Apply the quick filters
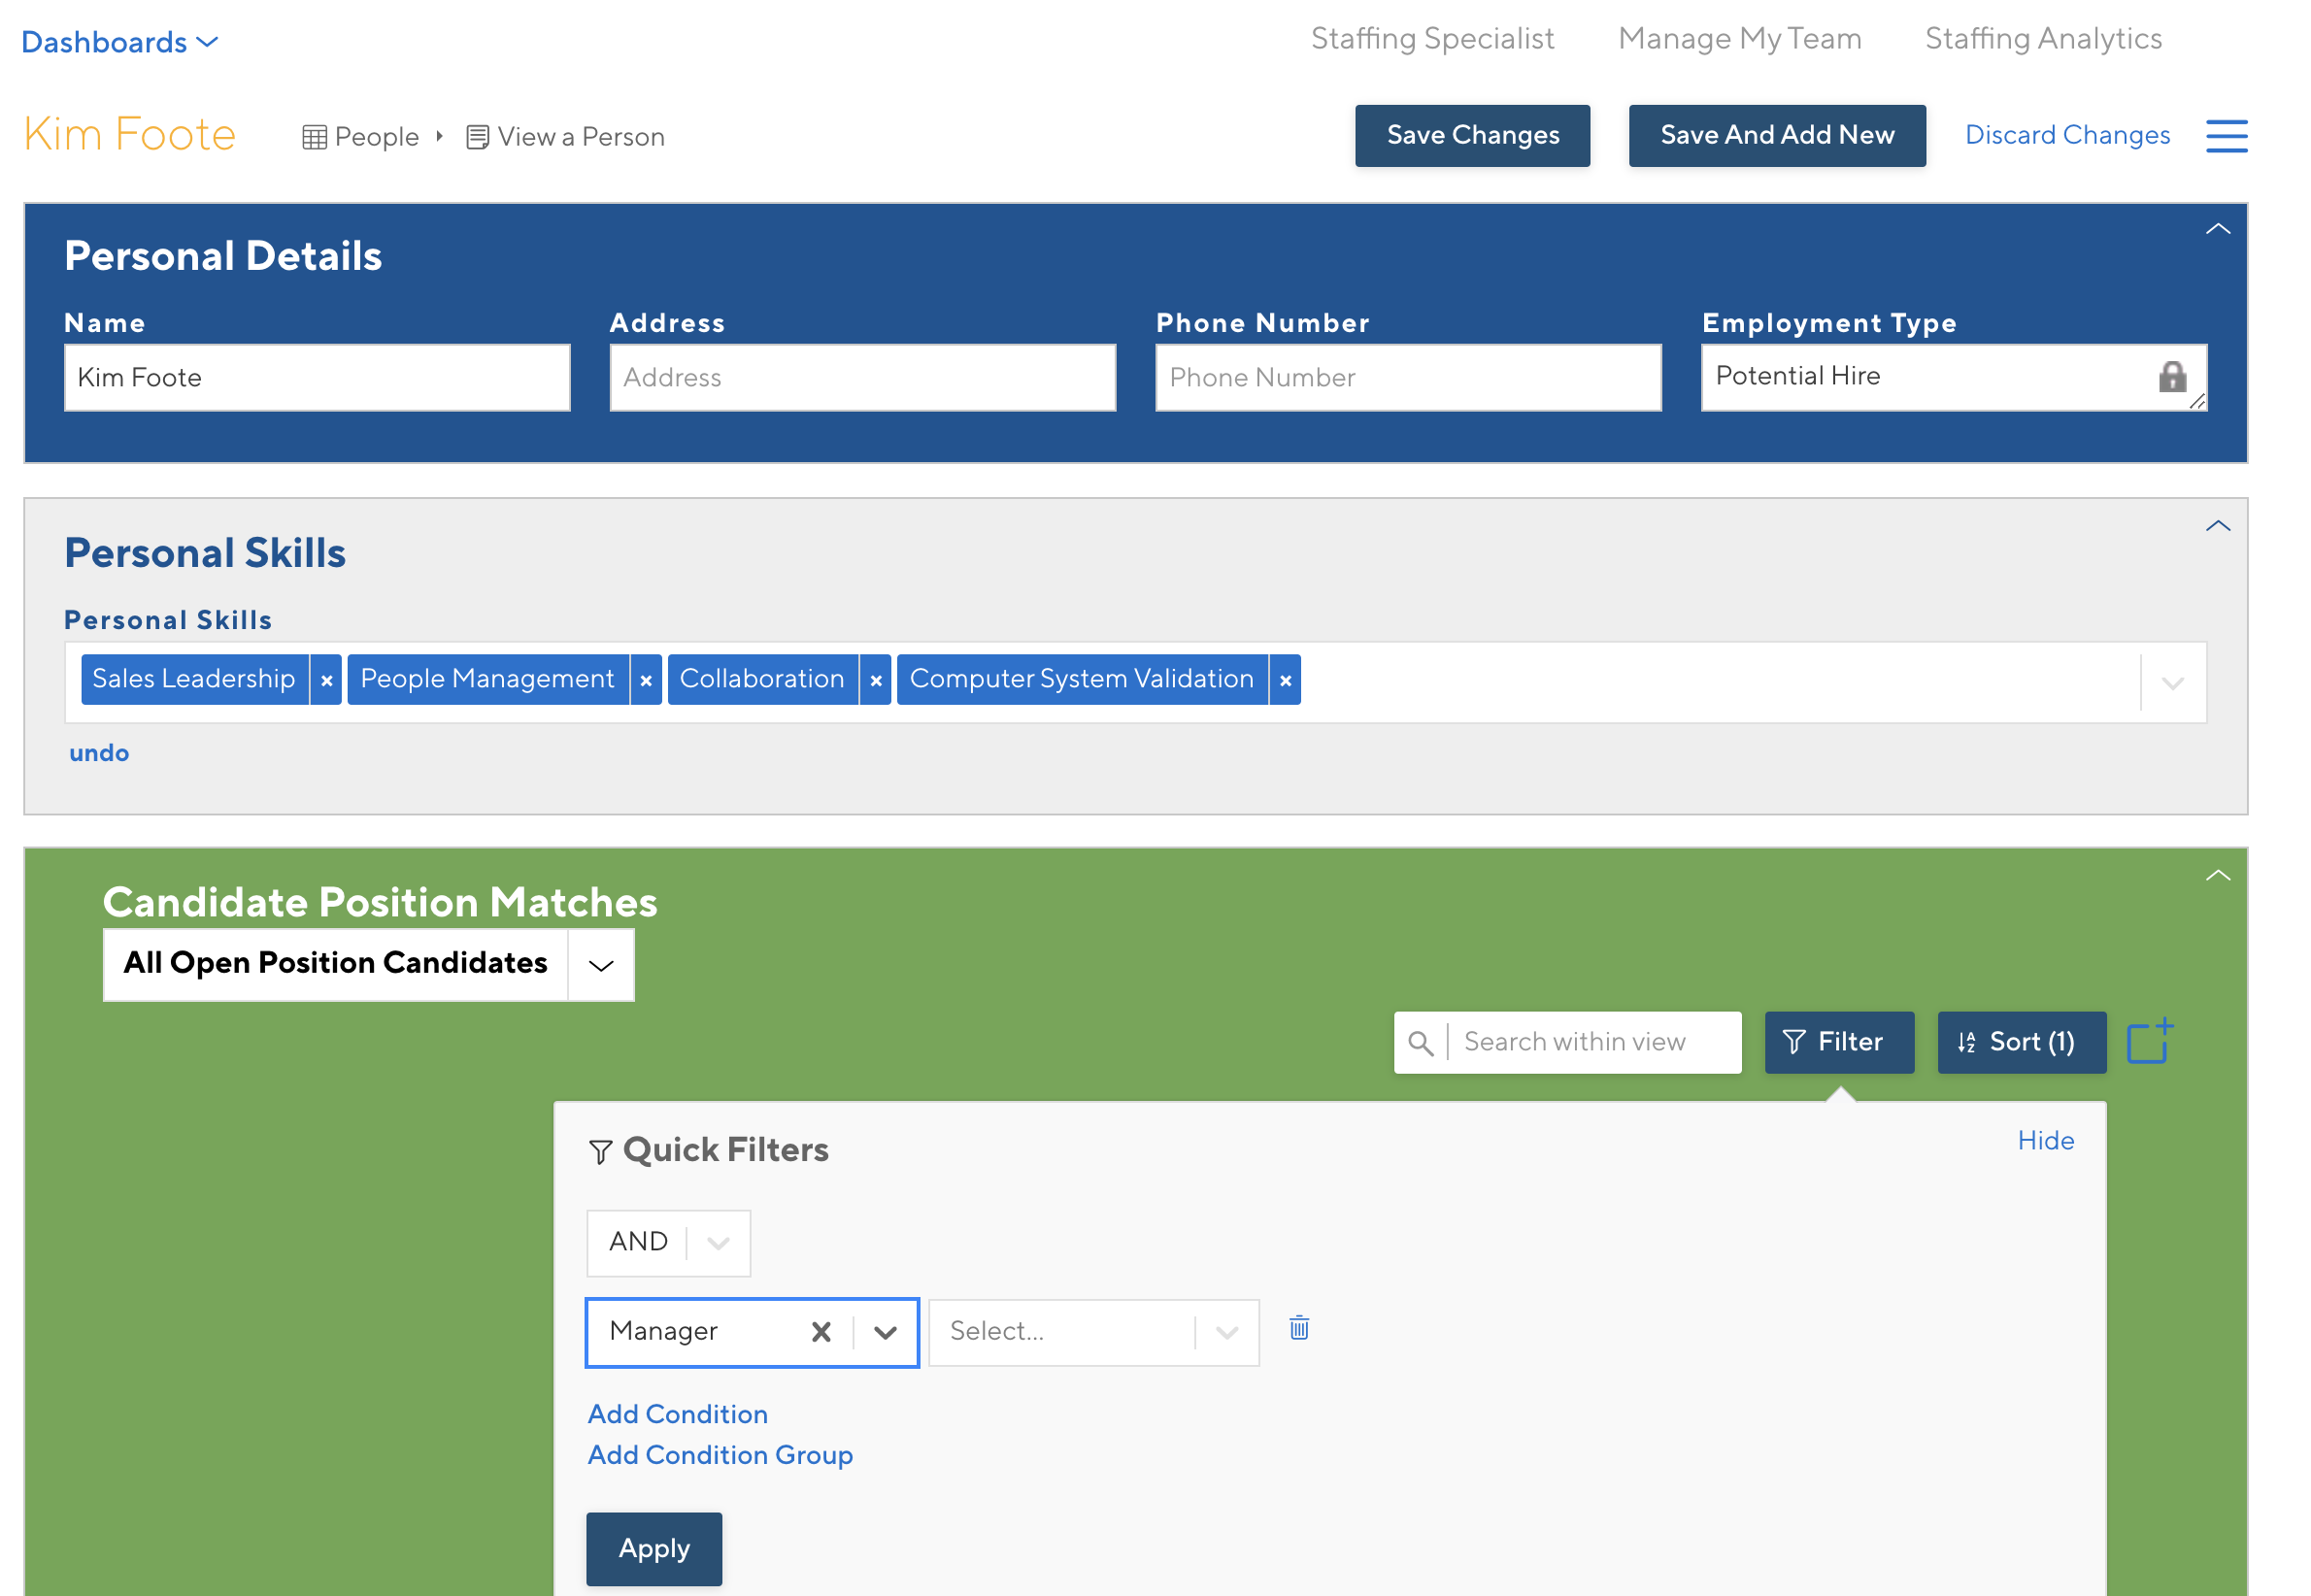2311x1596 pixels. click(654, 1549)
